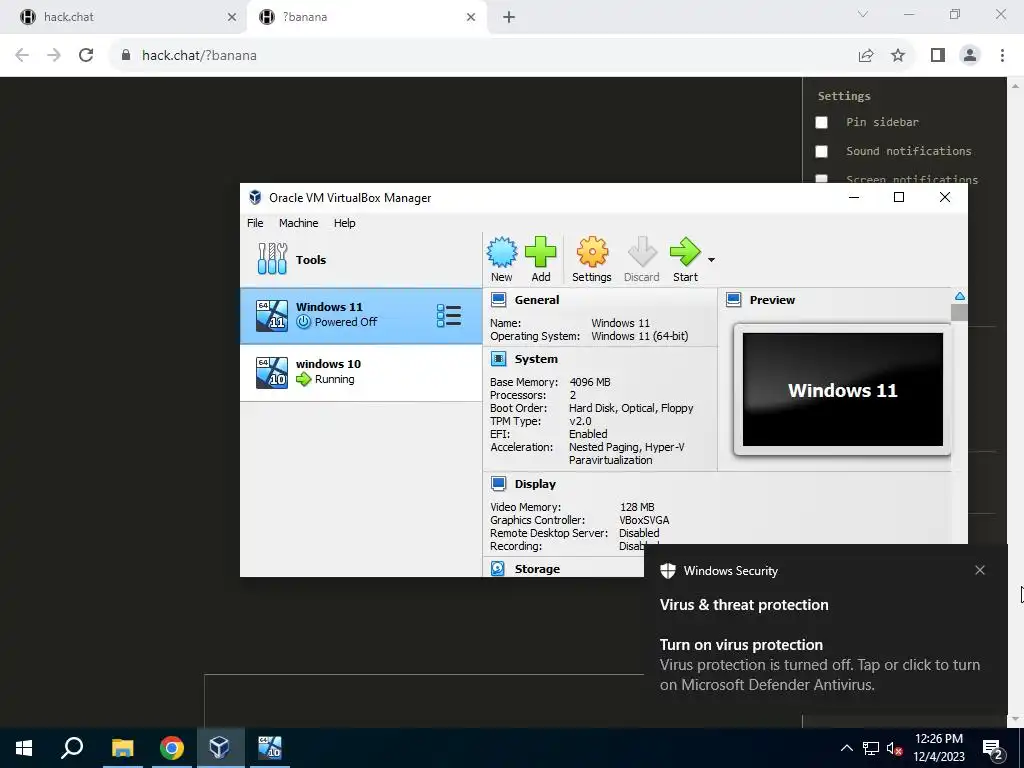This screenshot has width=1024, height=768.
Task: Bookmark this page with the star icon
Action: click(x=898, y=56)
